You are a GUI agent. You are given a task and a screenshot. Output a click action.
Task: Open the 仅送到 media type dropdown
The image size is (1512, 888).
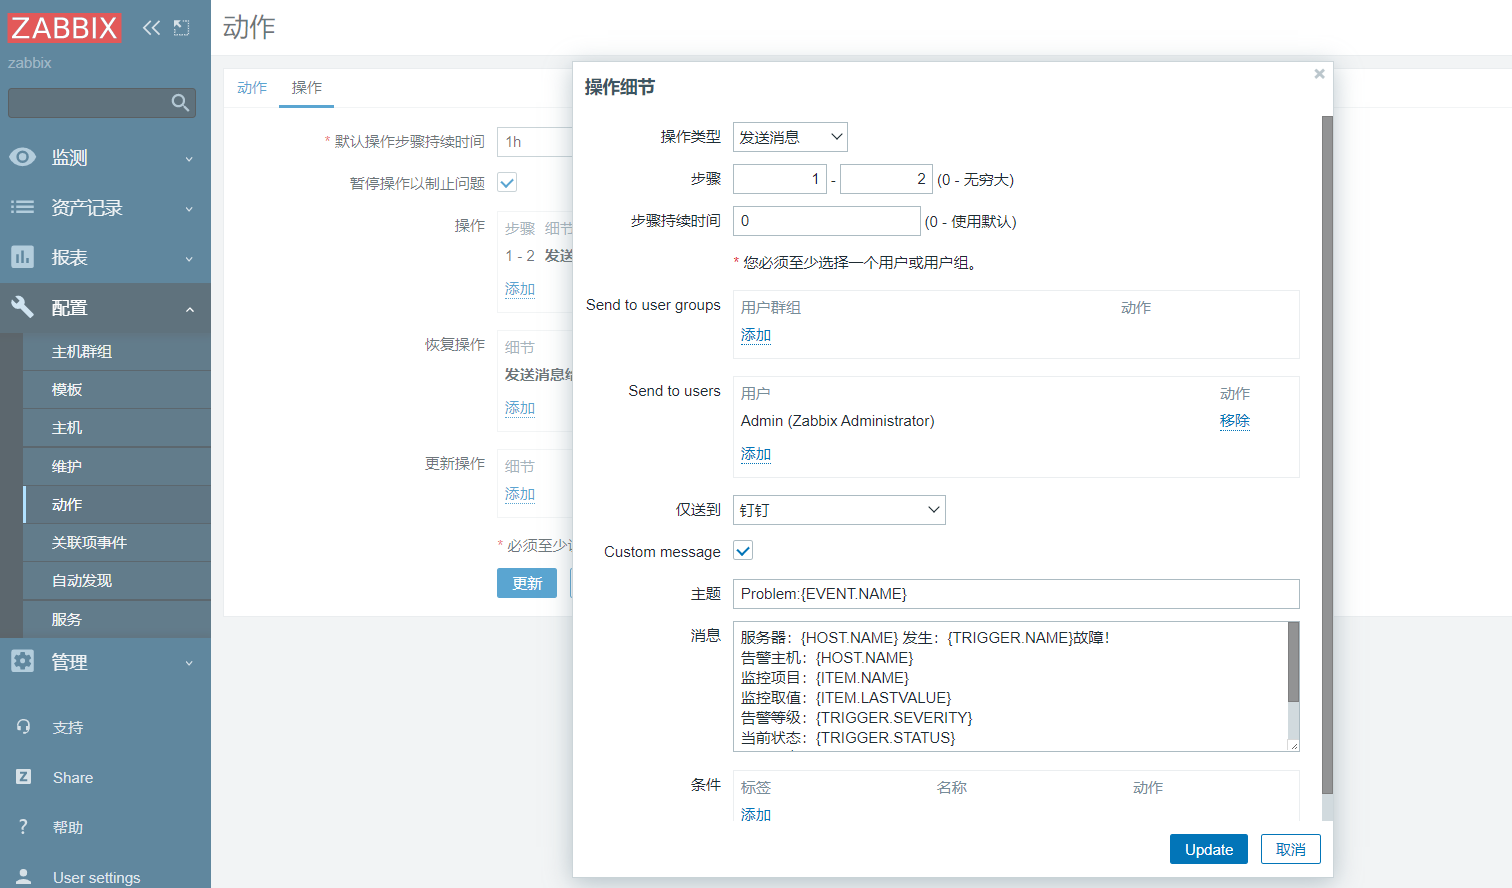tap(839, 510)
